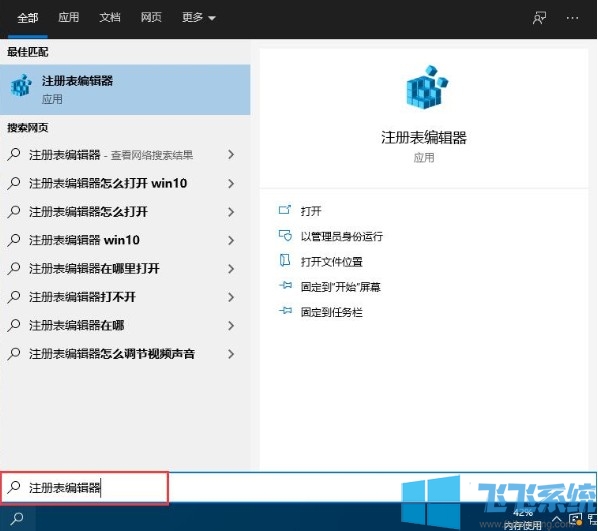Click pin icon beside 固定到"开始"屏幕
598x531 pixels.
(285, 285)
